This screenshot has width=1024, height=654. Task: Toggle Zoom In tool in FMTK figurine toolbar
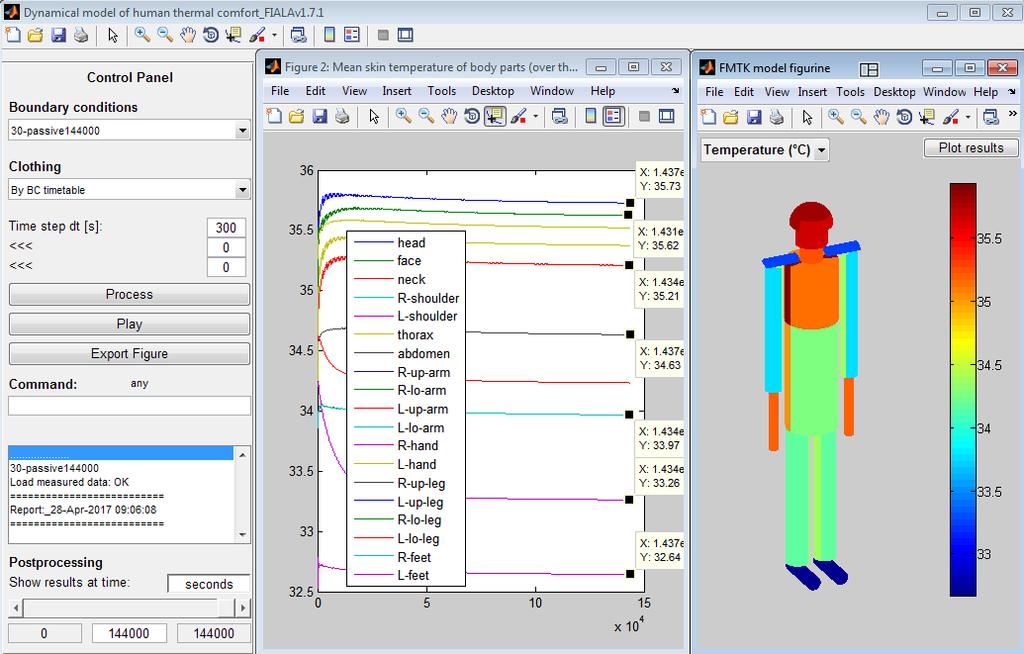pos(835,117)
